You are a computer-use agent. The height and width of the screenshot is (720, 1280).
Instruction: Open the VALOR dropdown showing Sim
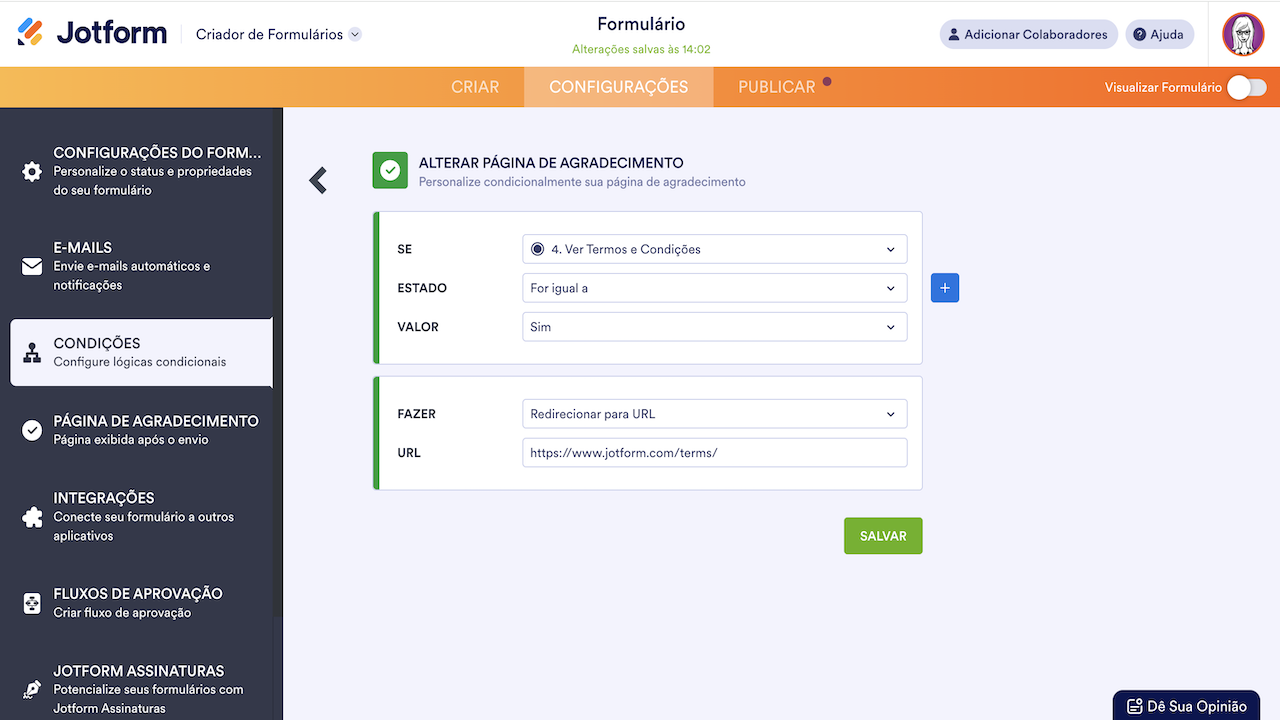[714, 327]
